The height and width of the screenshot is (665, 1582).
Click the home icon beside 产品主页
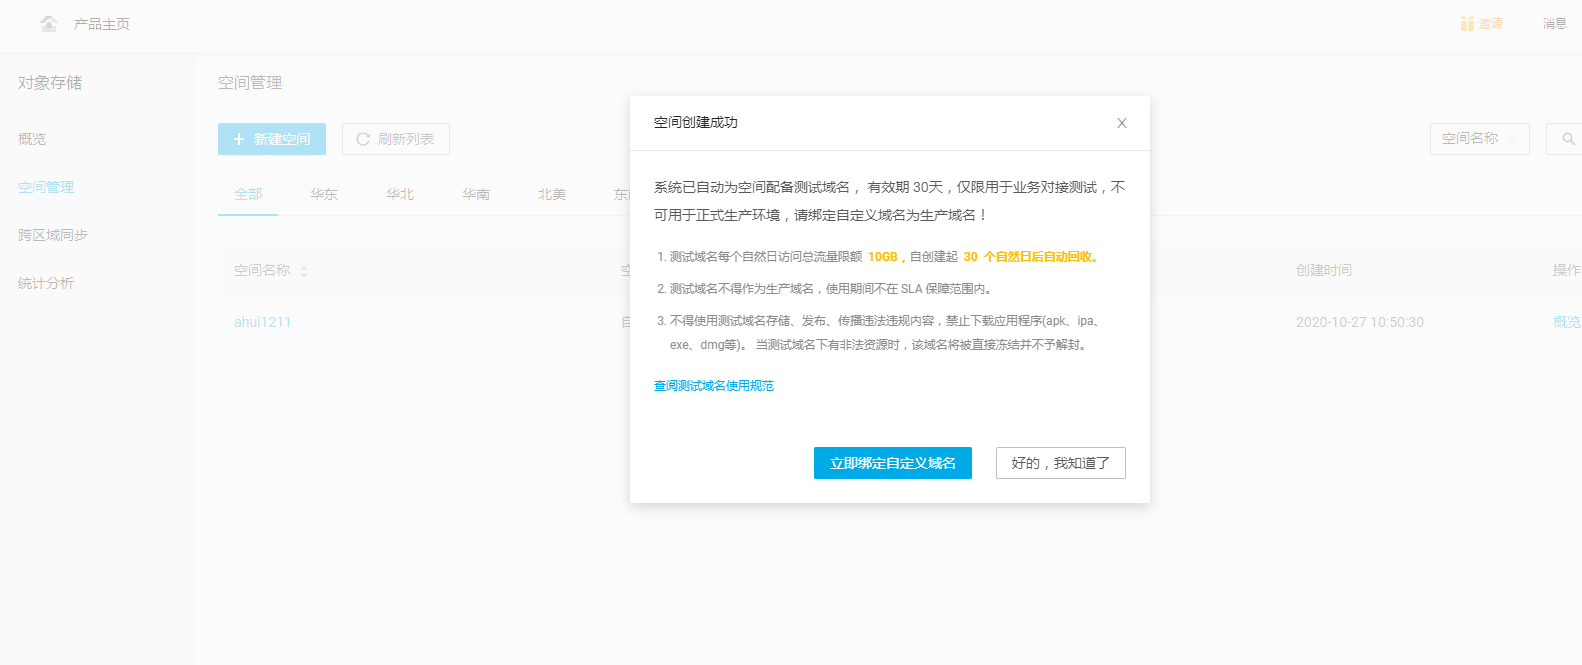click(x=48, y=23)
